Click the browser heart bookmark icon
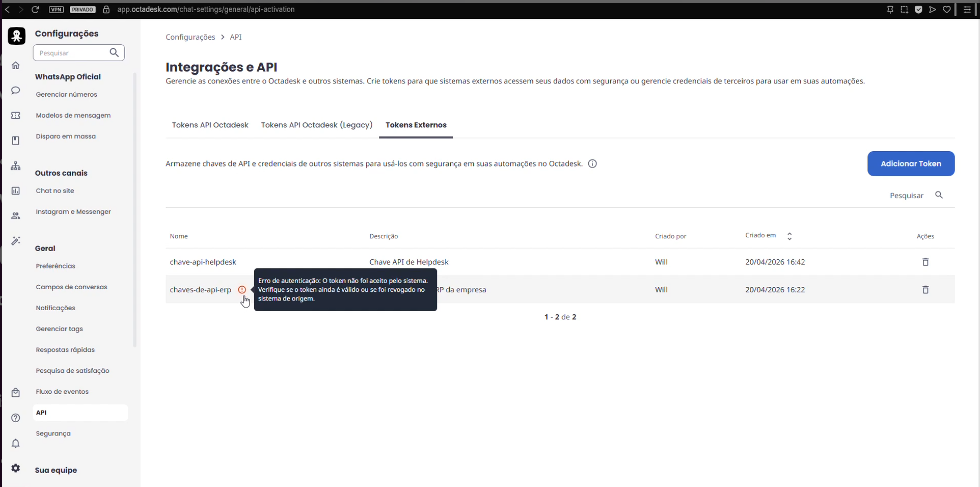The width and height of the screenshot is (980, 487). 947,9
